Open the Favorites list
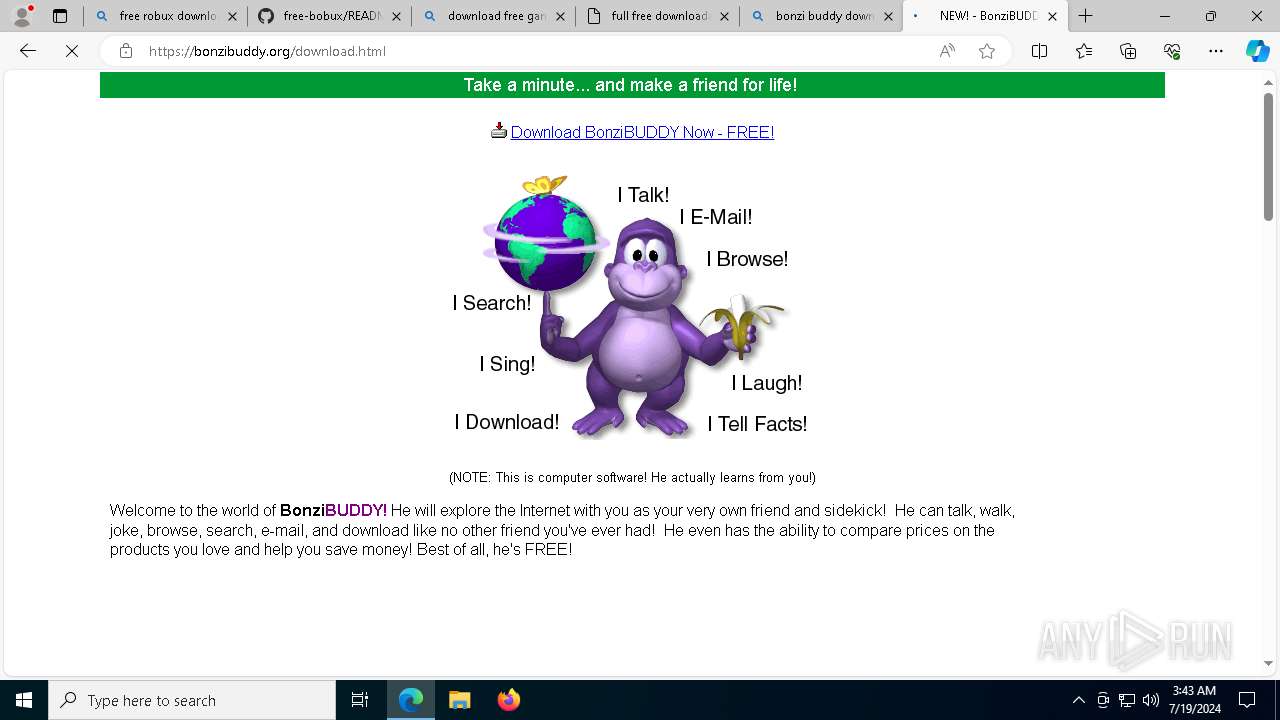Viewport: 1280px width, 720px height. pyautogui.click(x=1084, y=51)
